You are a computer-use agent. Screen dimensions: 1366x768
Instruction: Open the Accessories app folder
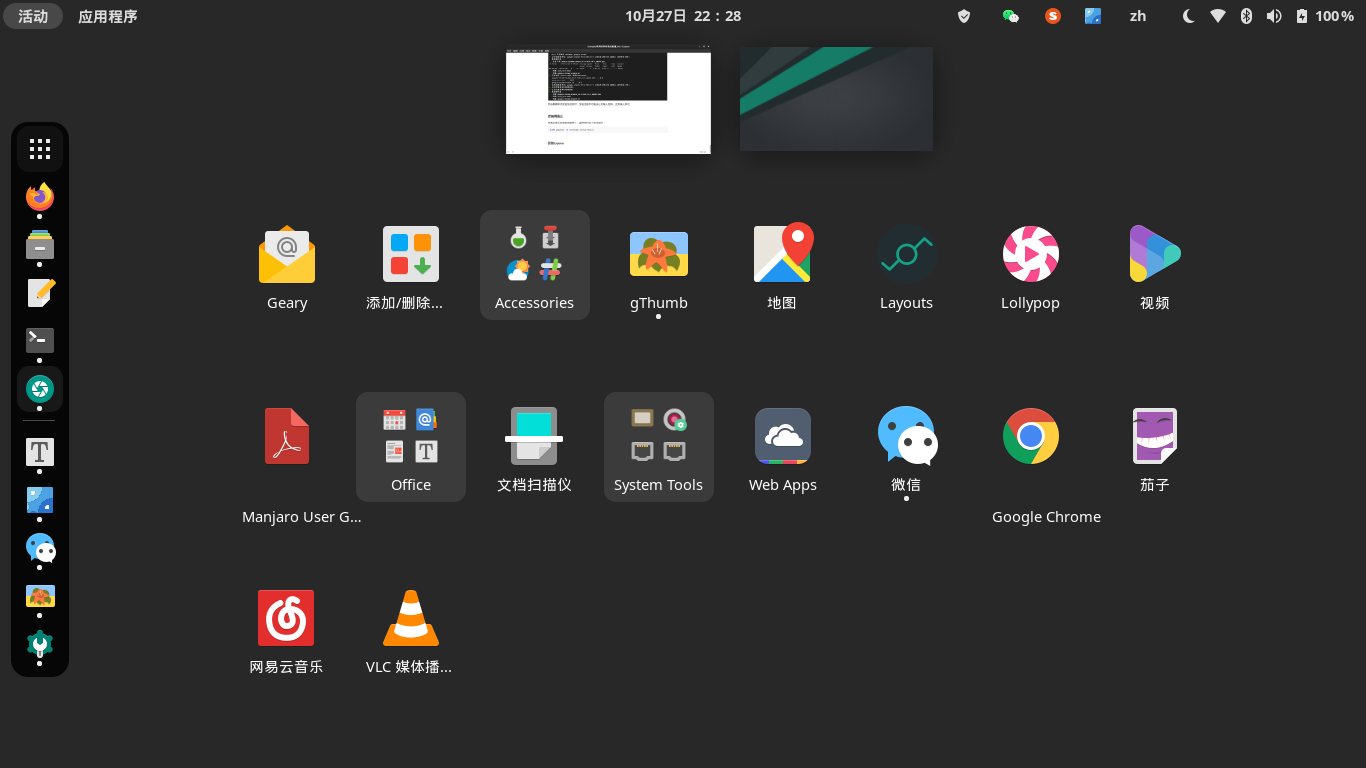pyautogui.click(x=534, y=265)
